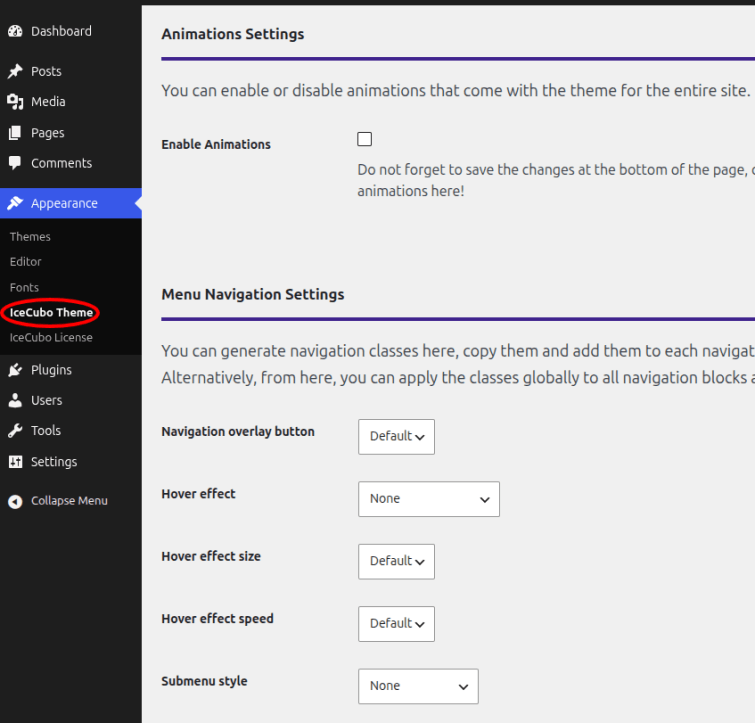Click the Animations Settings heading
755x723 pixels.
pyautogui.click(x=233, y=34)
